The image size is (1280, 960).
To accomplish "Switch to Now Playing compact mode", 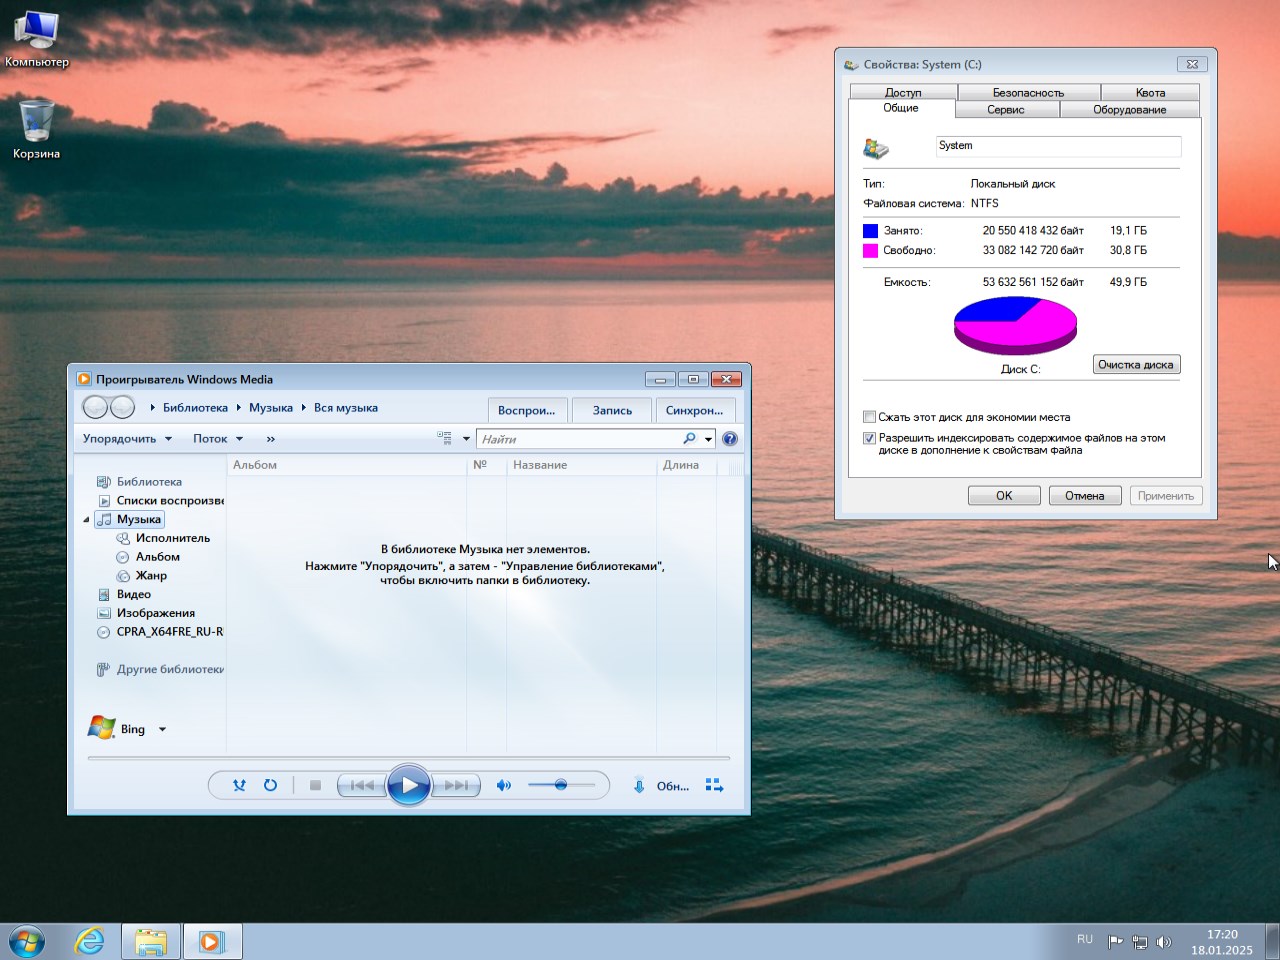I will click(x=714, y=786).
